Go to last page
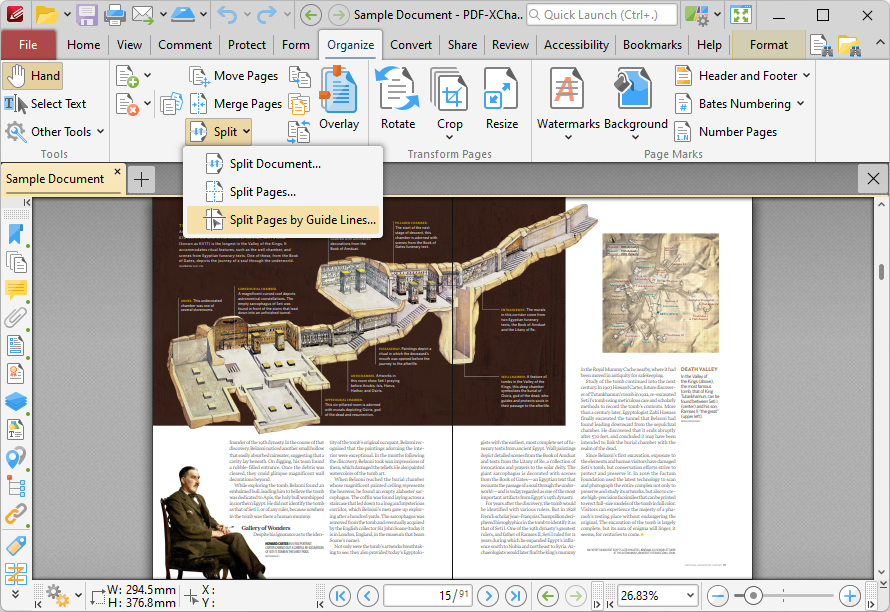 (x=515, y=596)
